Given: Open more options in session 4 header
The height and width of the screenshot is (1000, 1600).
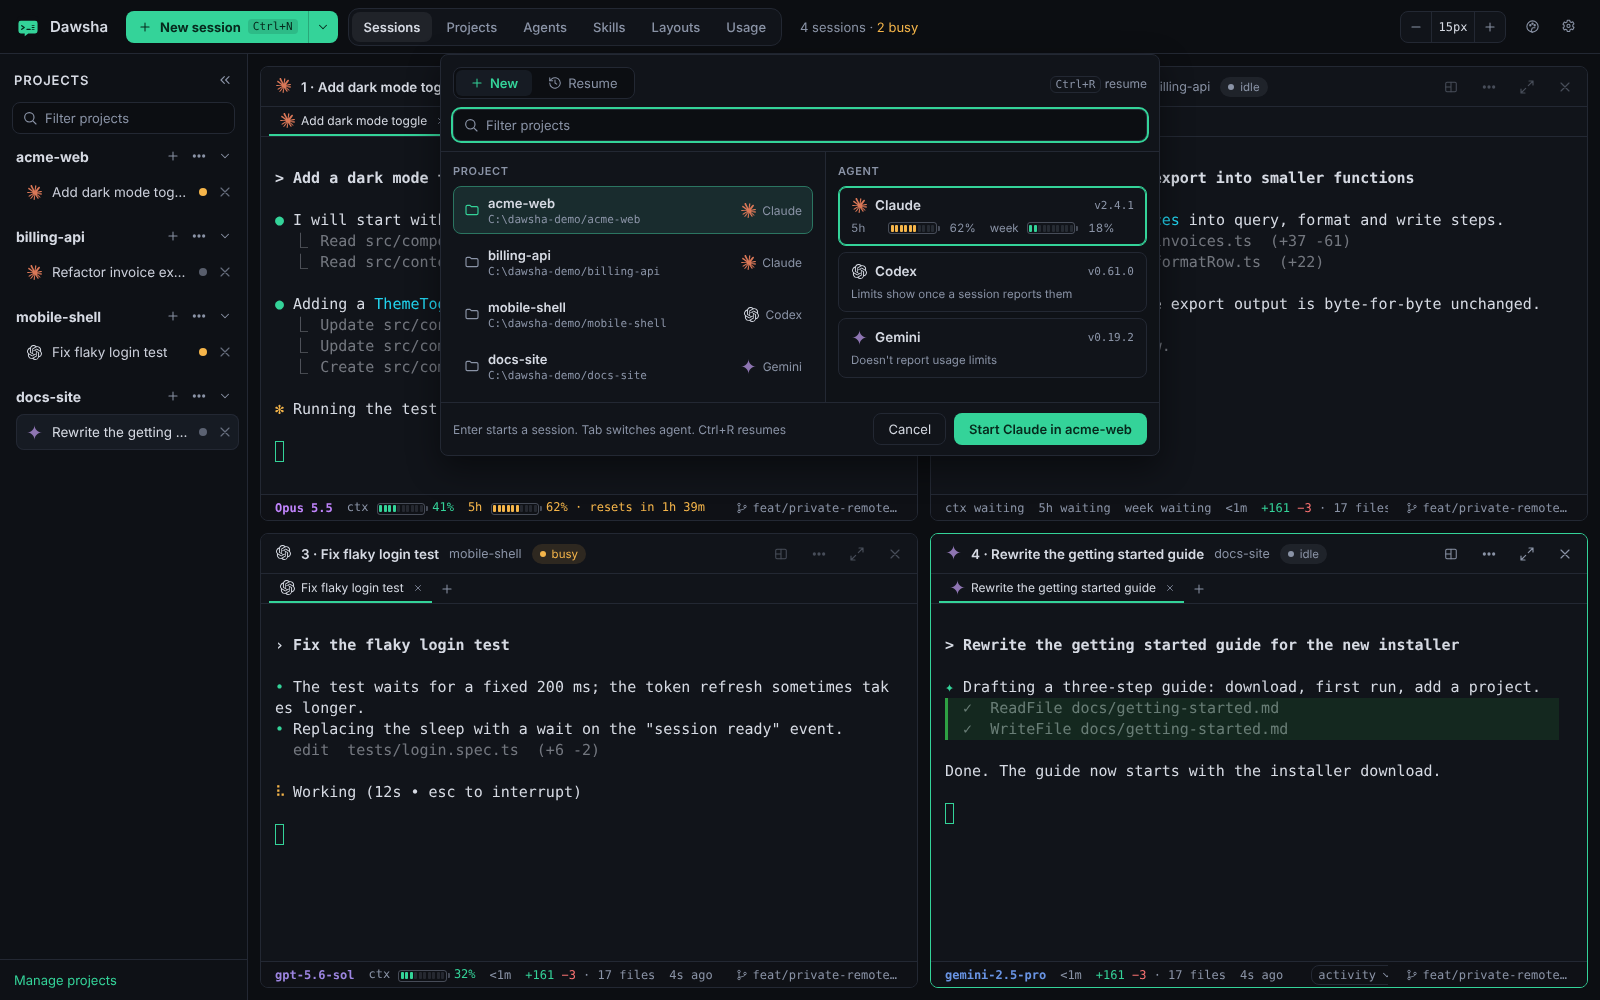Looking at the screenshot, I should pos(1489,554).
